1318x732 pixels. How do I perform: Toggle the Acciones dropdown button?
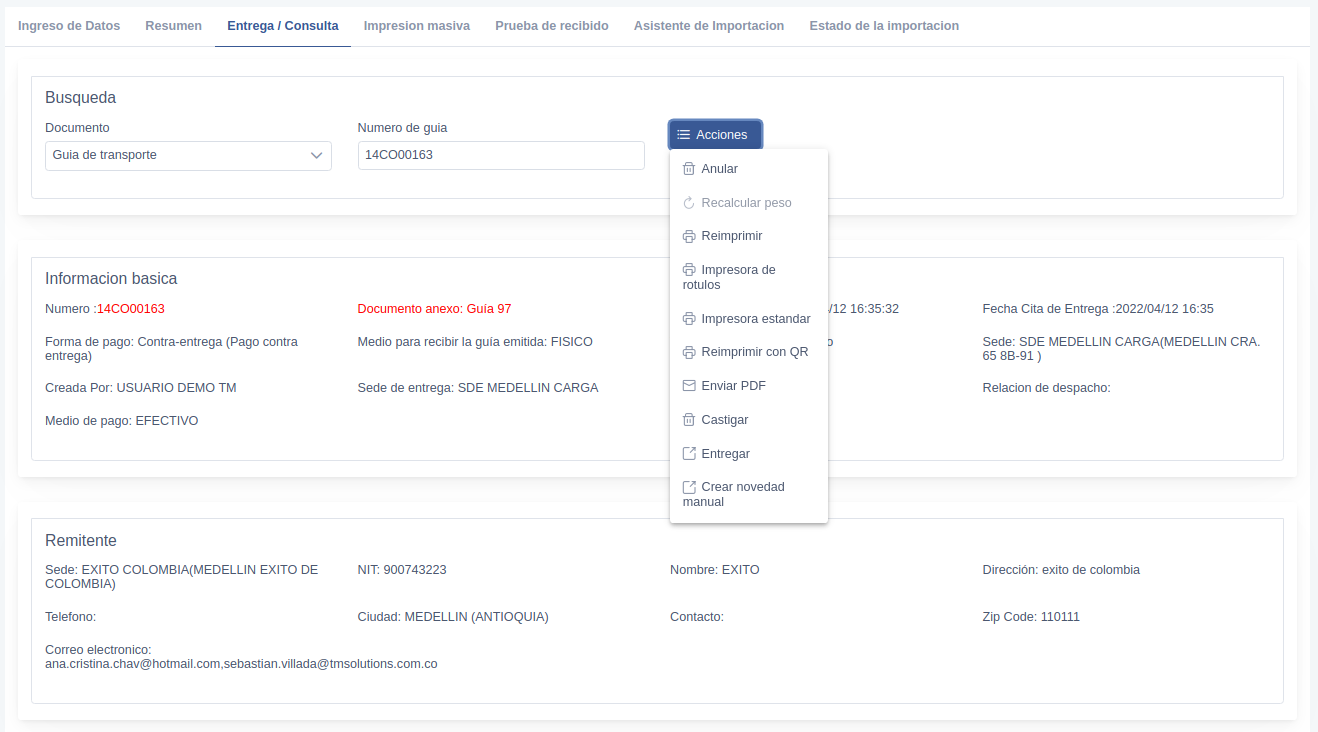(715, 135)
